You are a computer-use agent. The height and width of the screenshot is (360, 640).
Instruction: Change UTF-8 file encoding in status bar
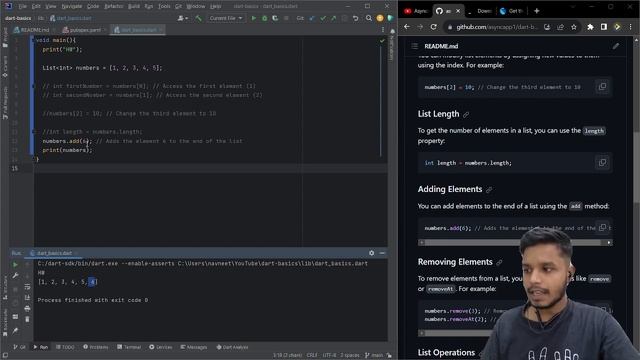point(329,355)
